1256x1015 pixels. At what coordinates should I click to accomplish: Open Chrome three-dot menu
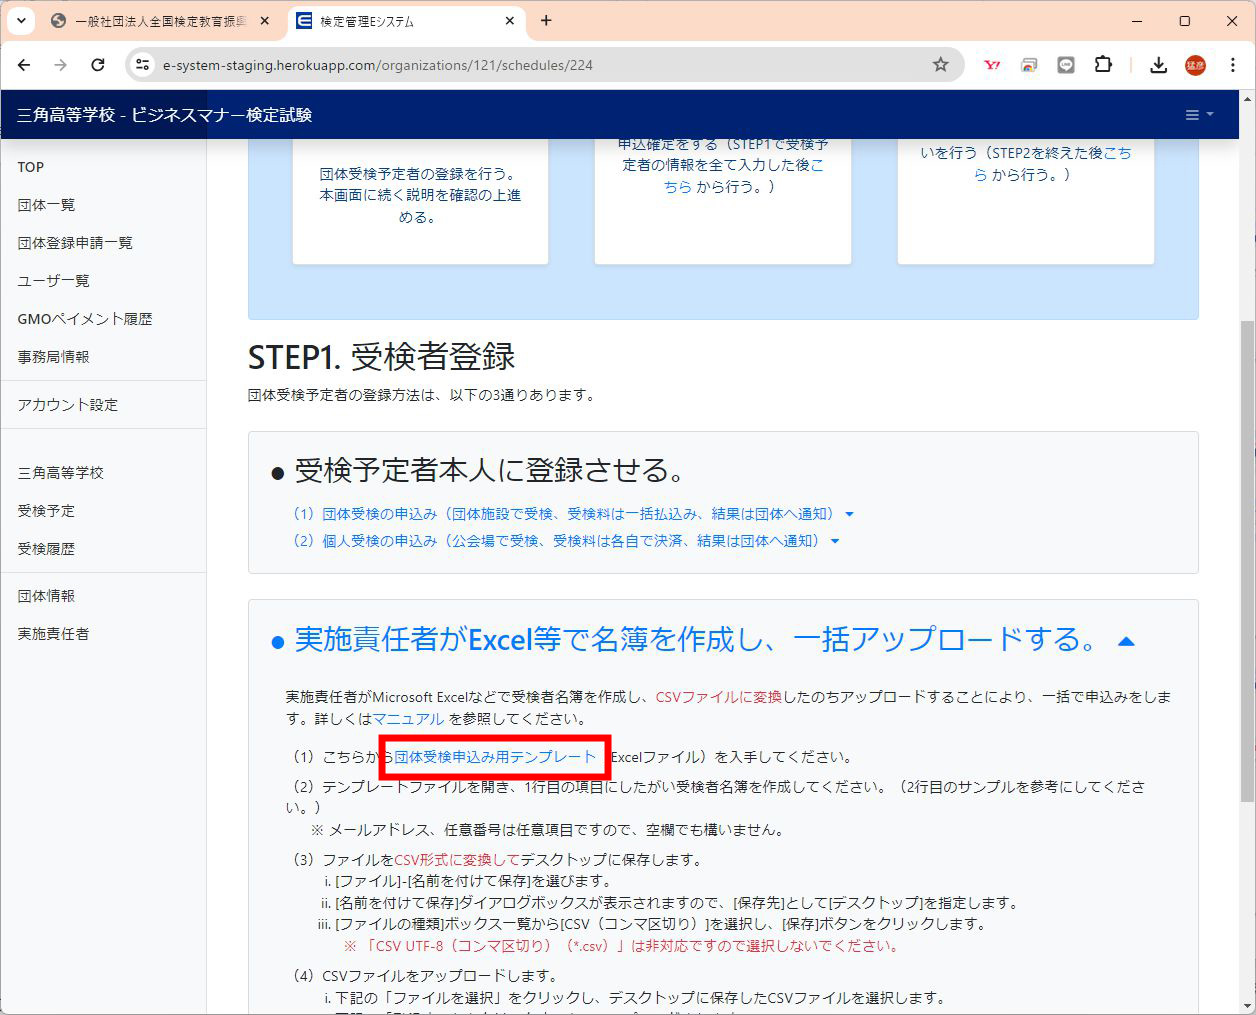1233,65
